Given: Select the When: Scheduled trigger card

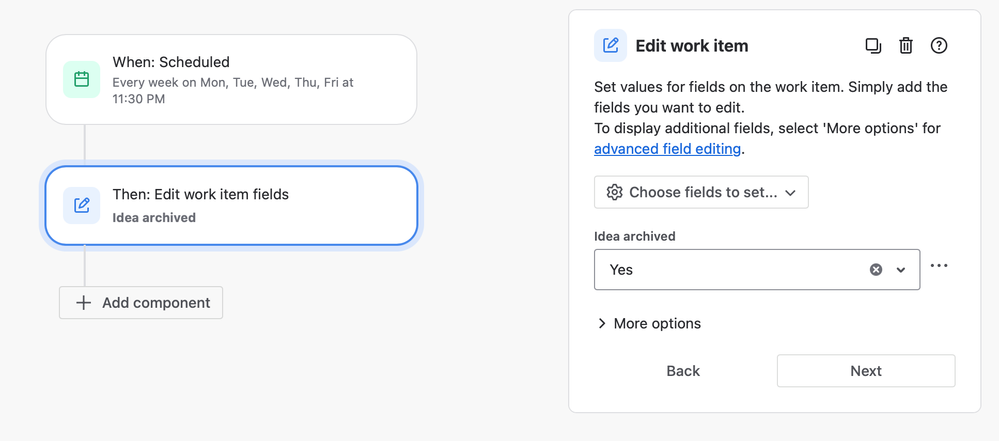Looking at the screenshot, I should pos(231,80).
